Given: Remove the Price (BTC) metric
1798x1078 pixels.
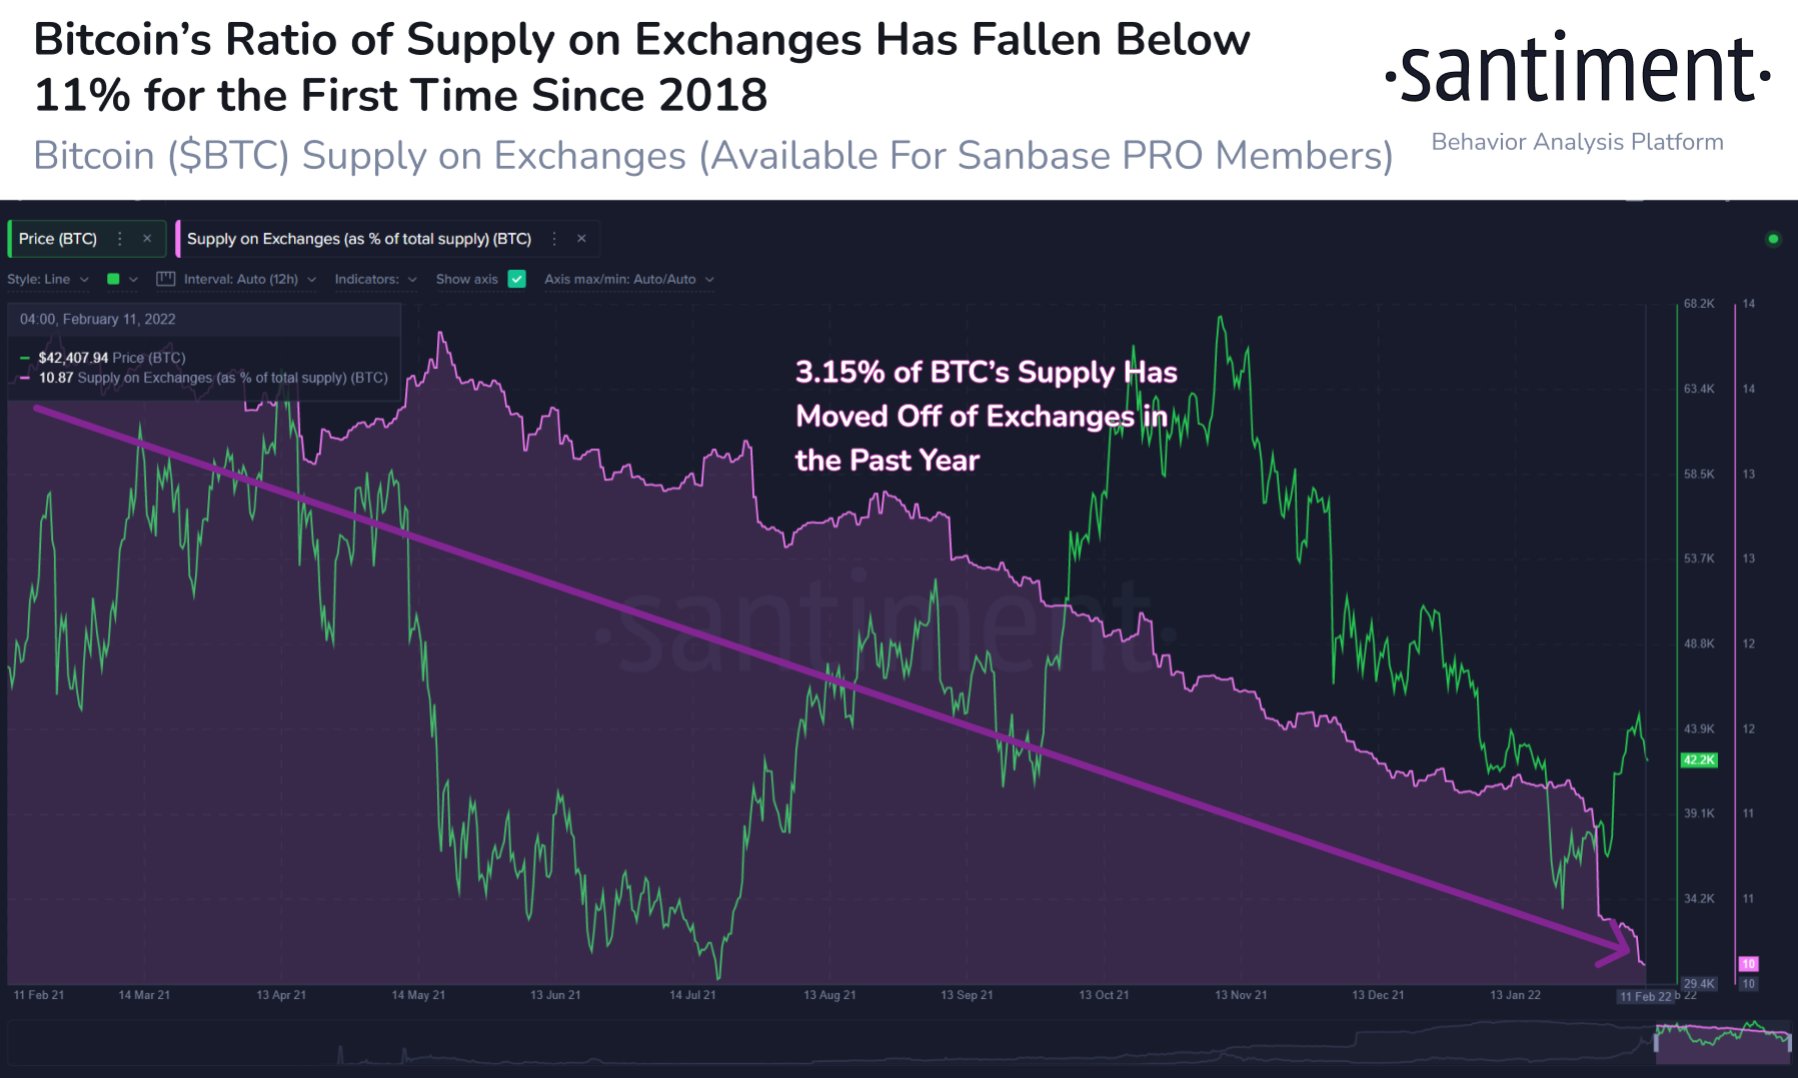Looking at the screenshot, I should (147, 238).
